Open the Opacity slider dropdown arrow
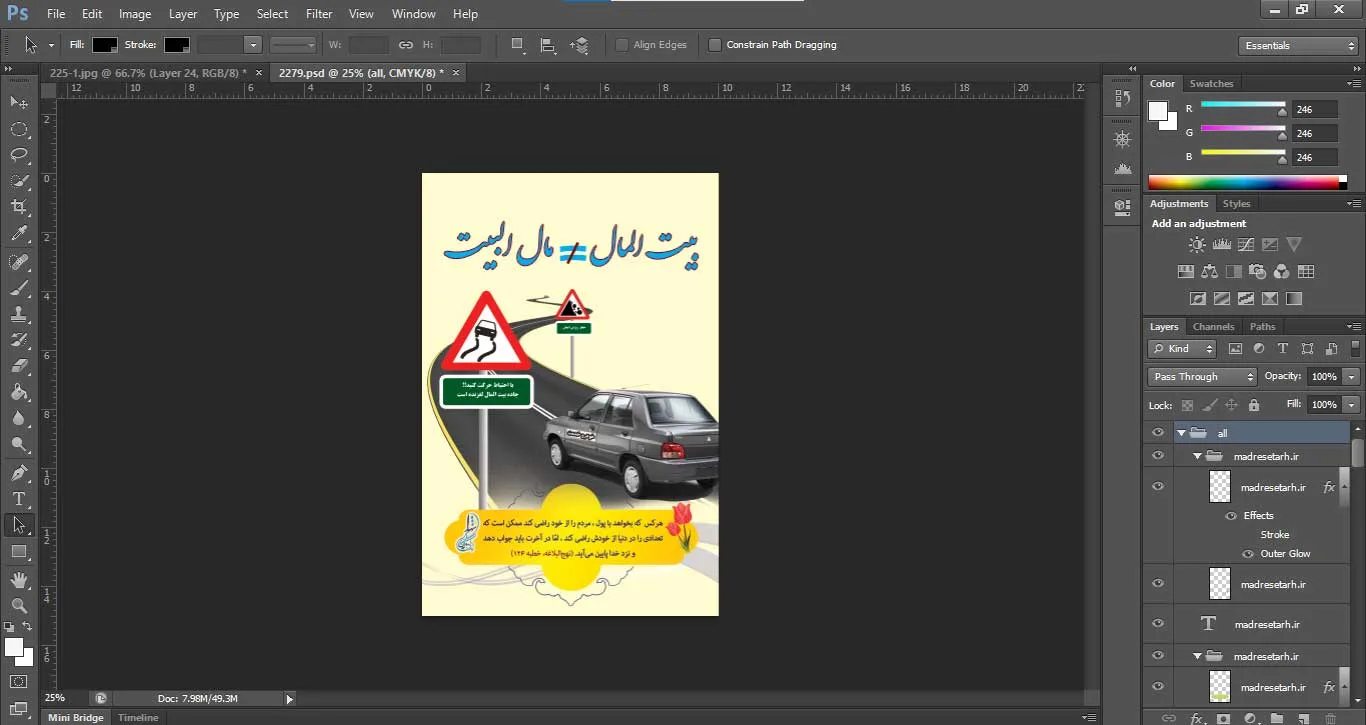 click(1352, 377)
